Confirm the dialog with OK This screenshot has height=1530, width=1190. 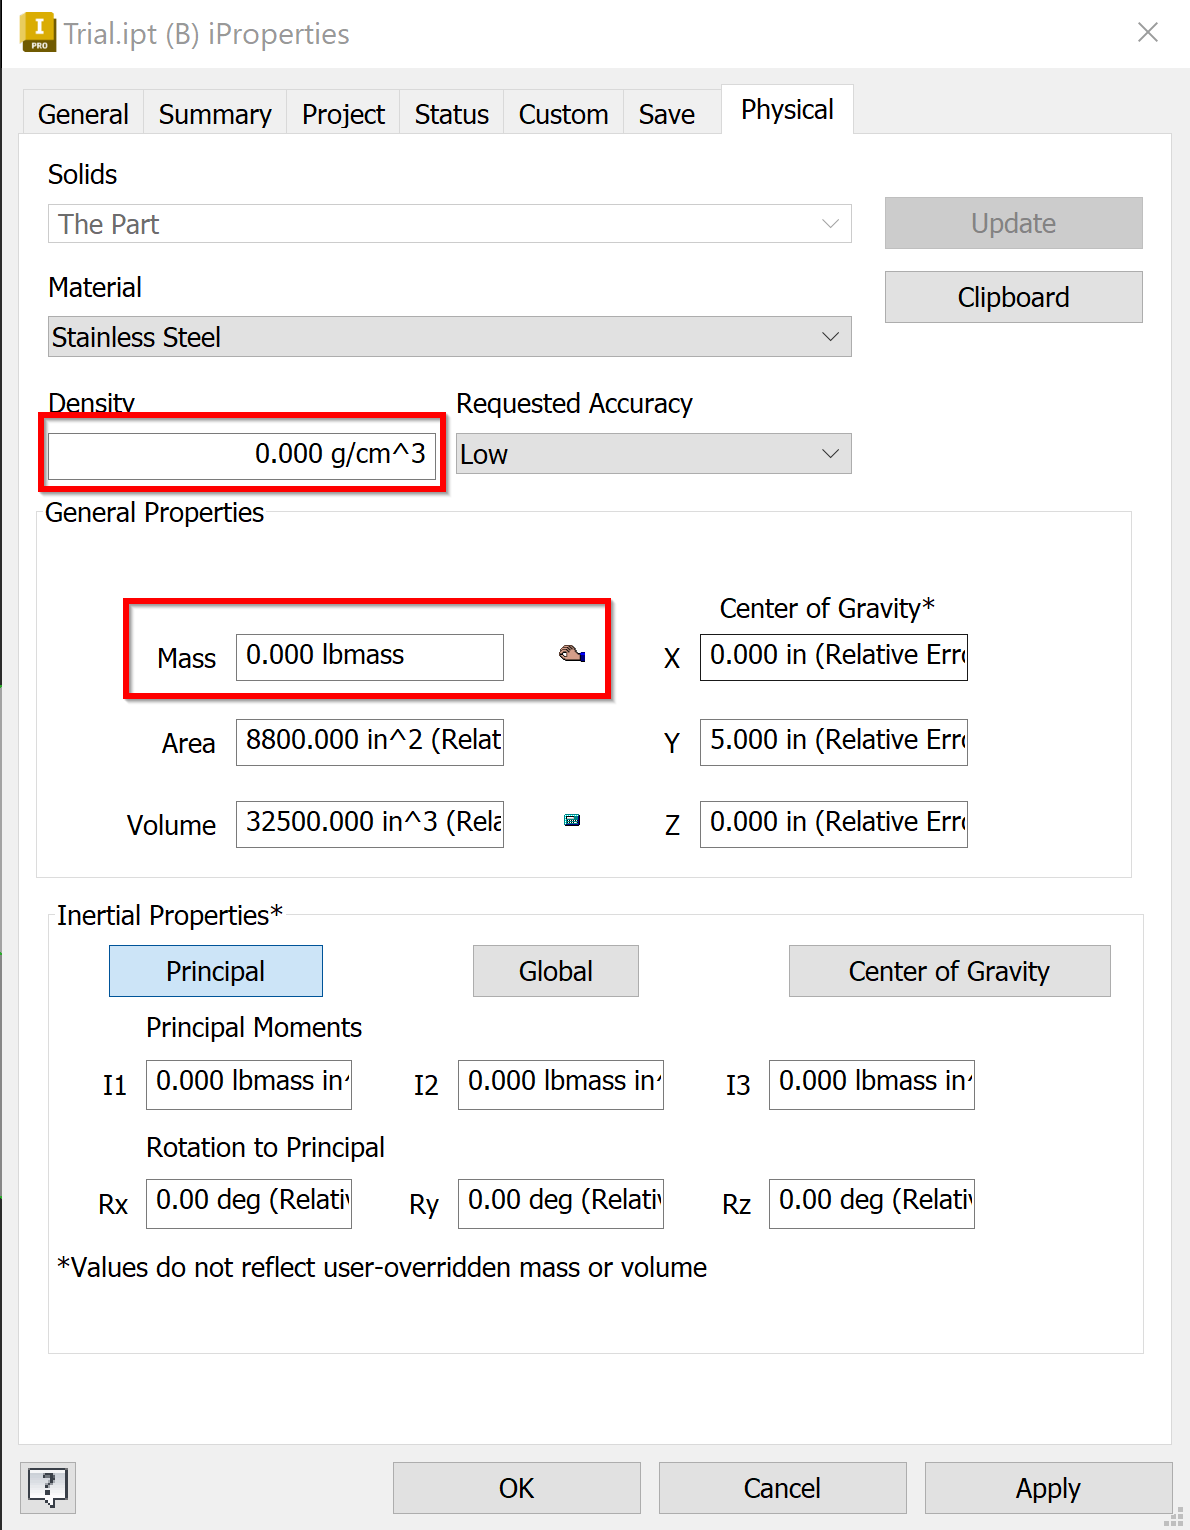(516, 1488)
